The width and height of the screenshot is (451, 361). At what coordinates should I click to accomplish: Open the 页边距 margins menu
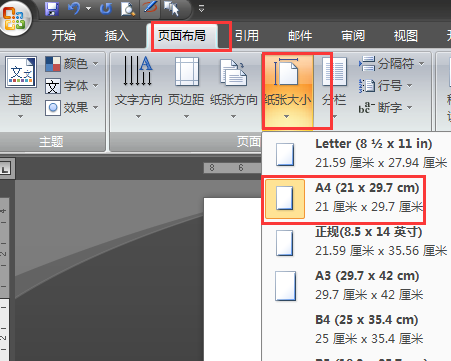click(x=186, y=88)
